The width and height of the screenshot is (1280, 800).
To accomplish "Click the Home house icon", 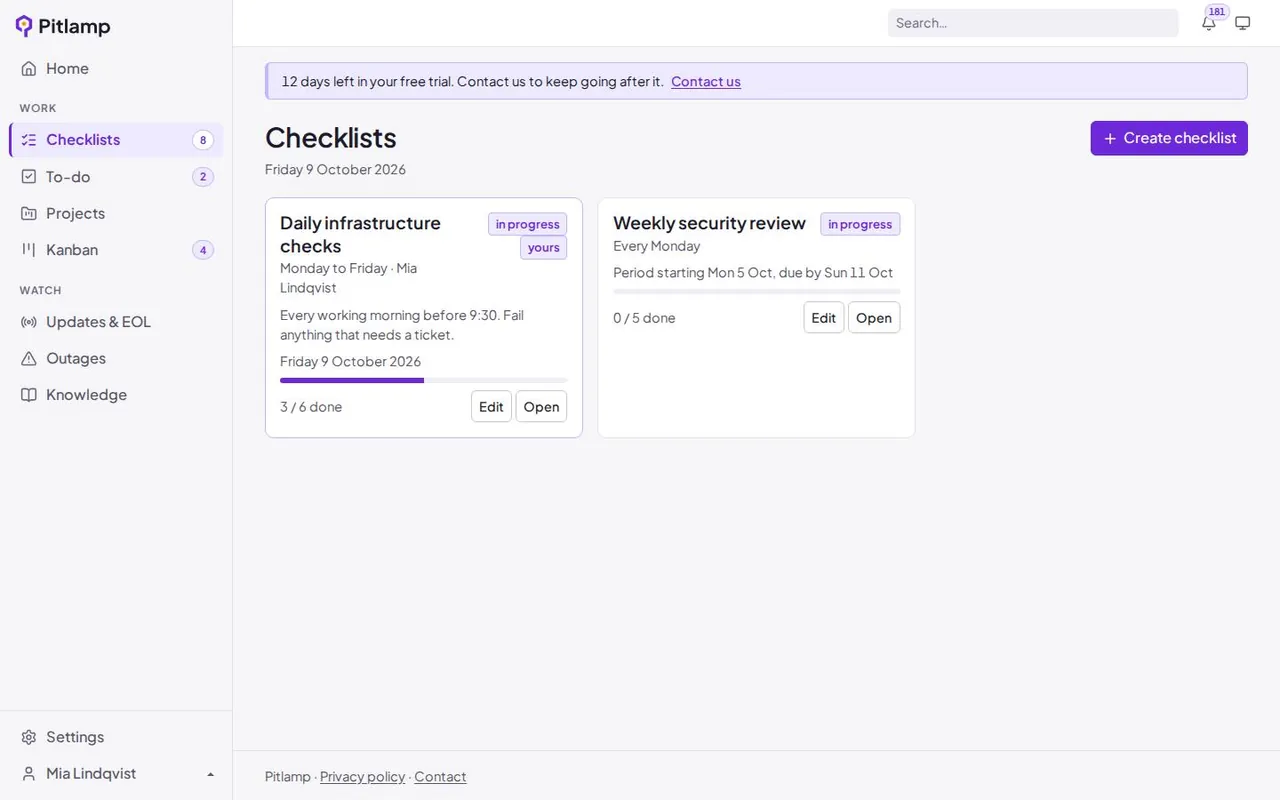I will point(29,68).
